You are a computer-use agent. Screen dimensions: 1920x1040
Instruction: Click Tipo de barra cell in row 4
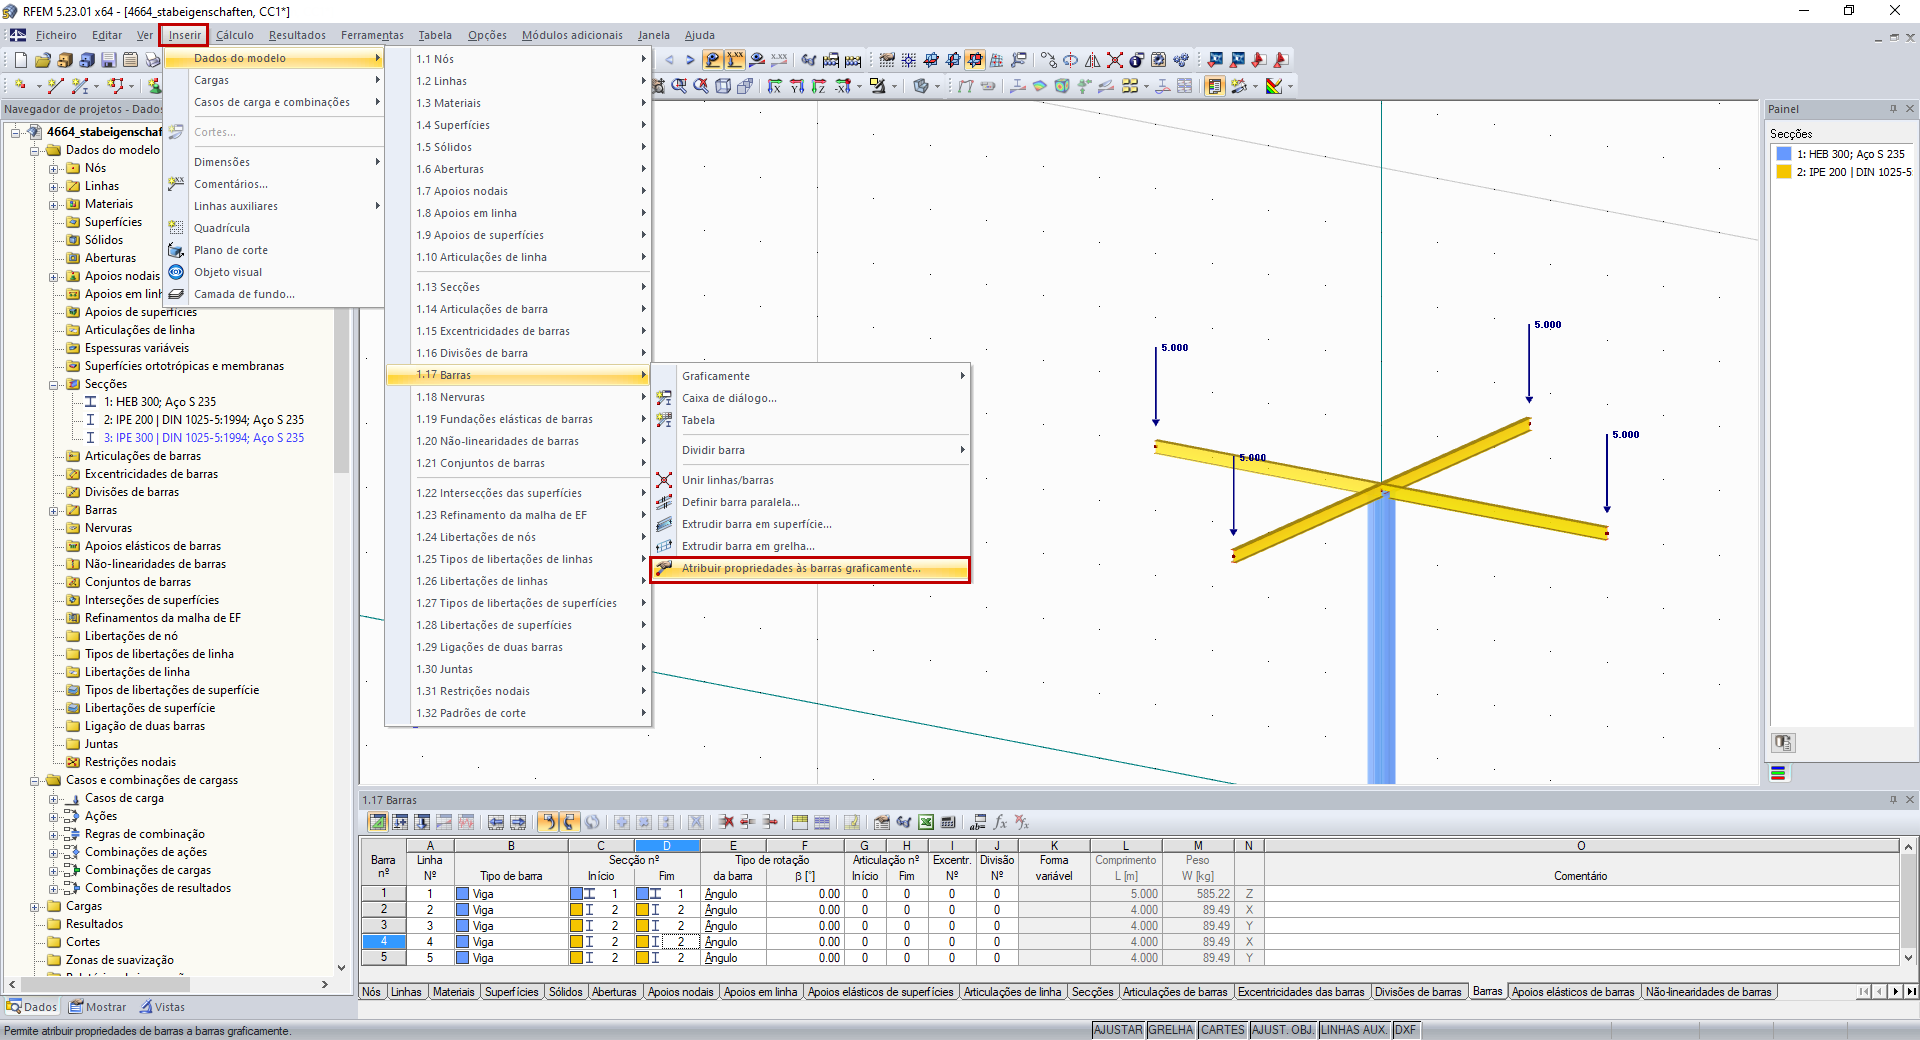510,942
